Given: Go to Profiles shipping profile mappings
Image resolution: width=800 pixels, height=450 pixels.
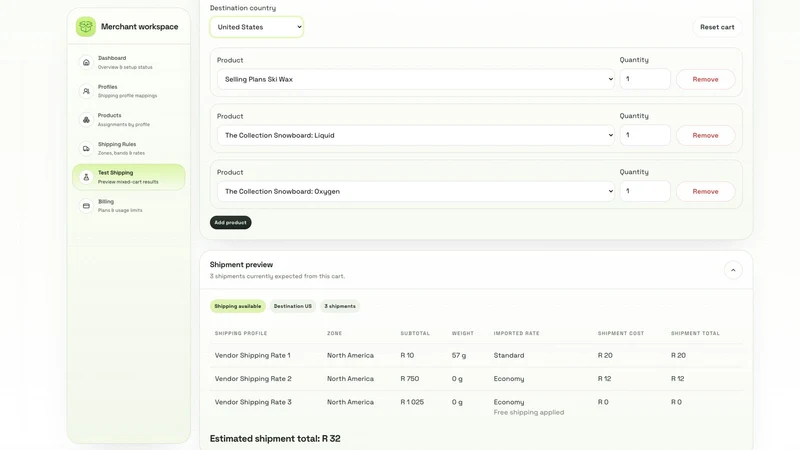Looking at the screenshot, I should coord(129,91).
